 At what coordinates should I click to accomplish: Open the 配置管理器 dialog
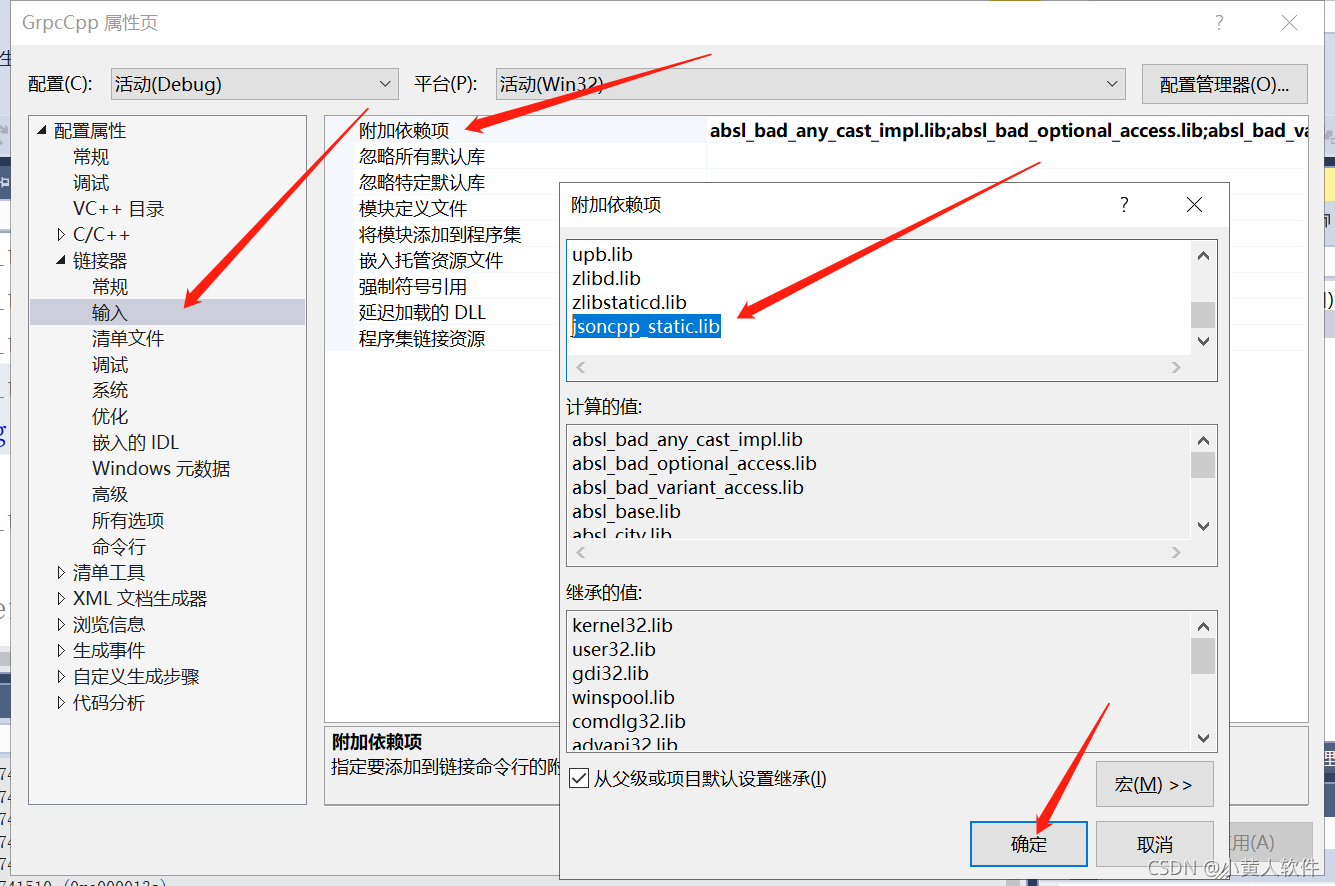(x=1224, y=84)
